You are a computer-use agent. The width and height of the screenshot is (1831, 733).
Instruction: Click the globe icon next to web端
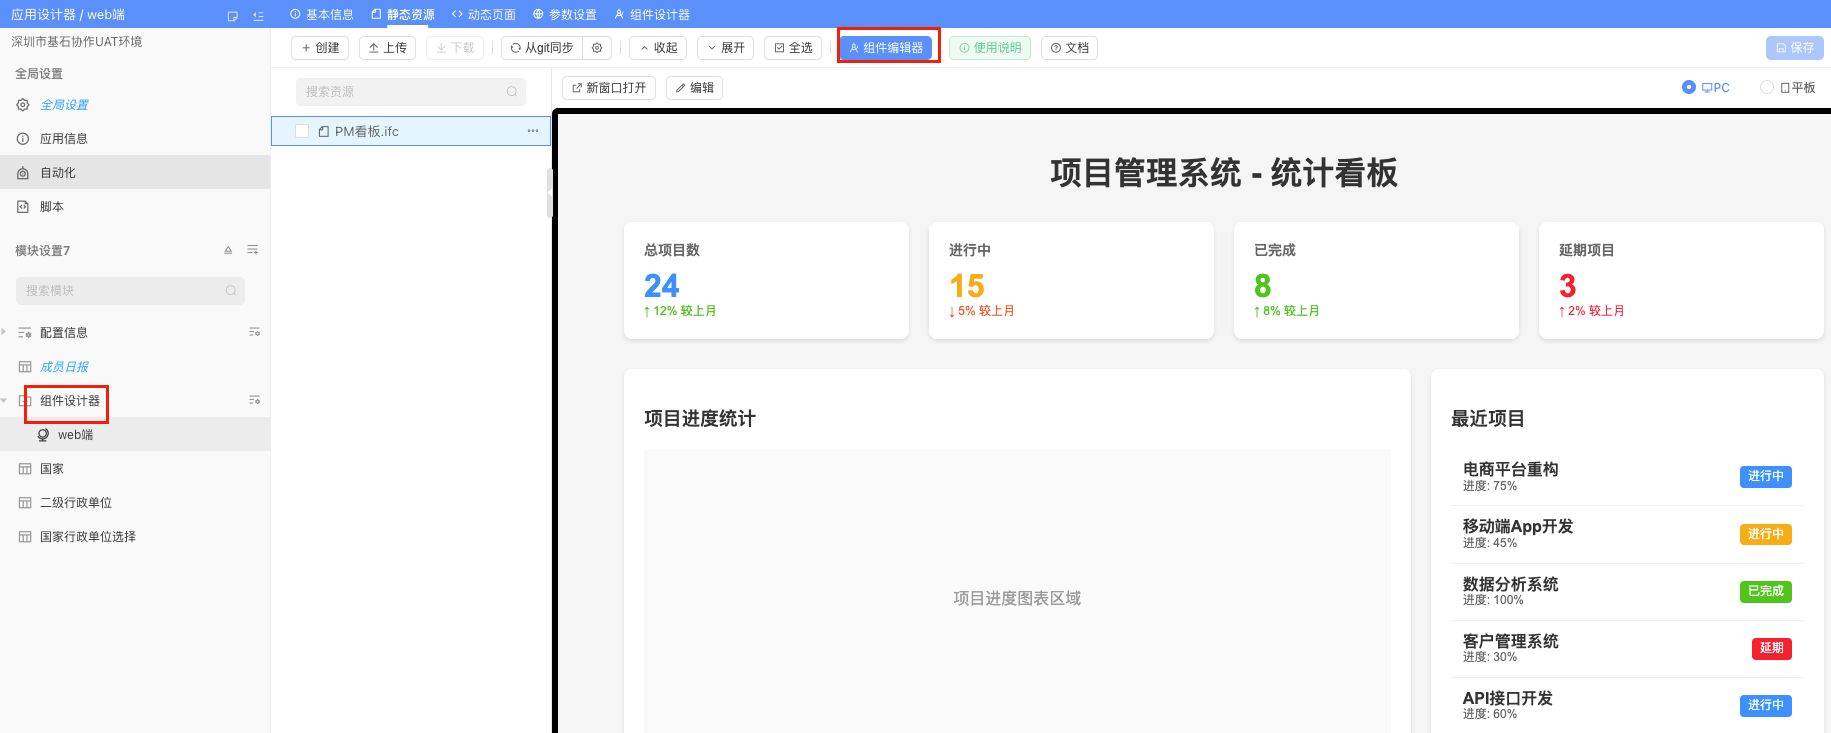coord(43,435)
